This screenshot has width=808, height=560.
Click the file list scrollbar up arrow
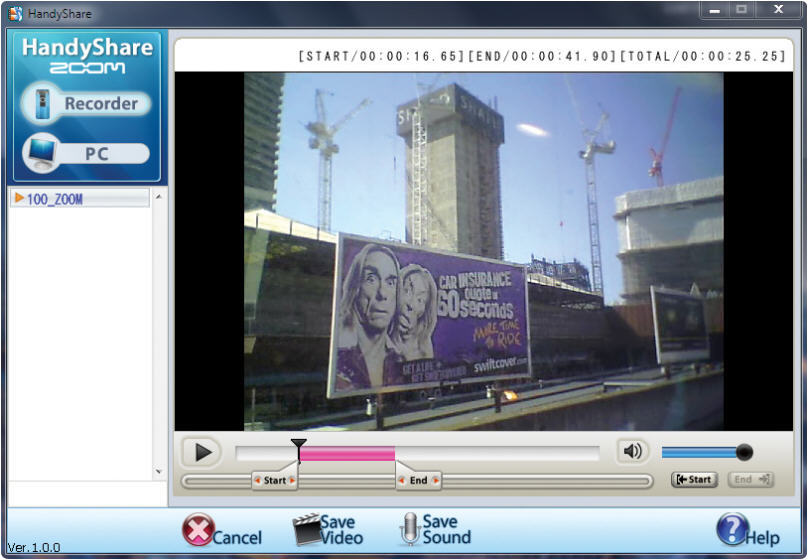159,197
